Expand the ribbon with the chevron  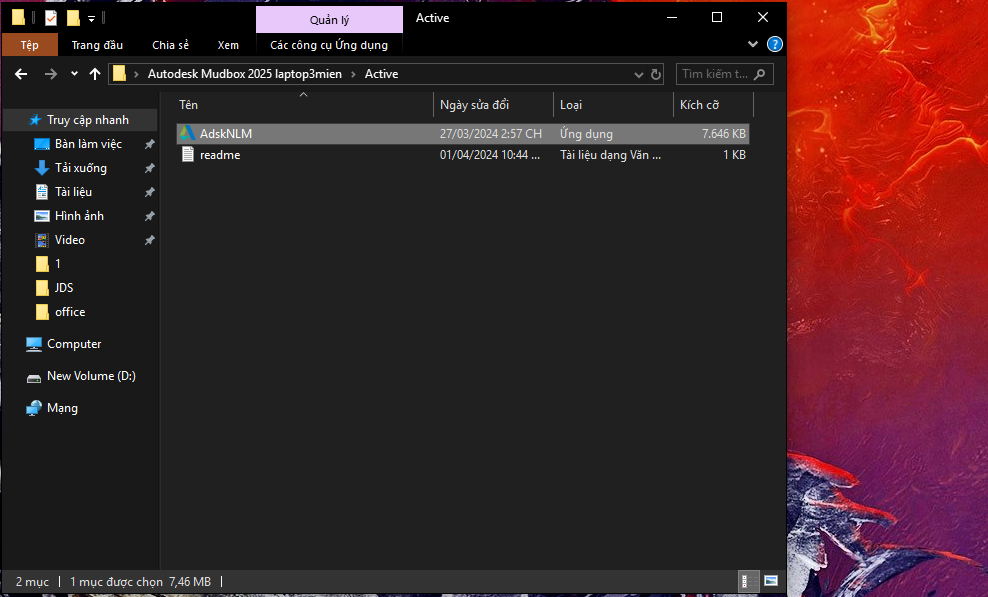click(753, 45)
